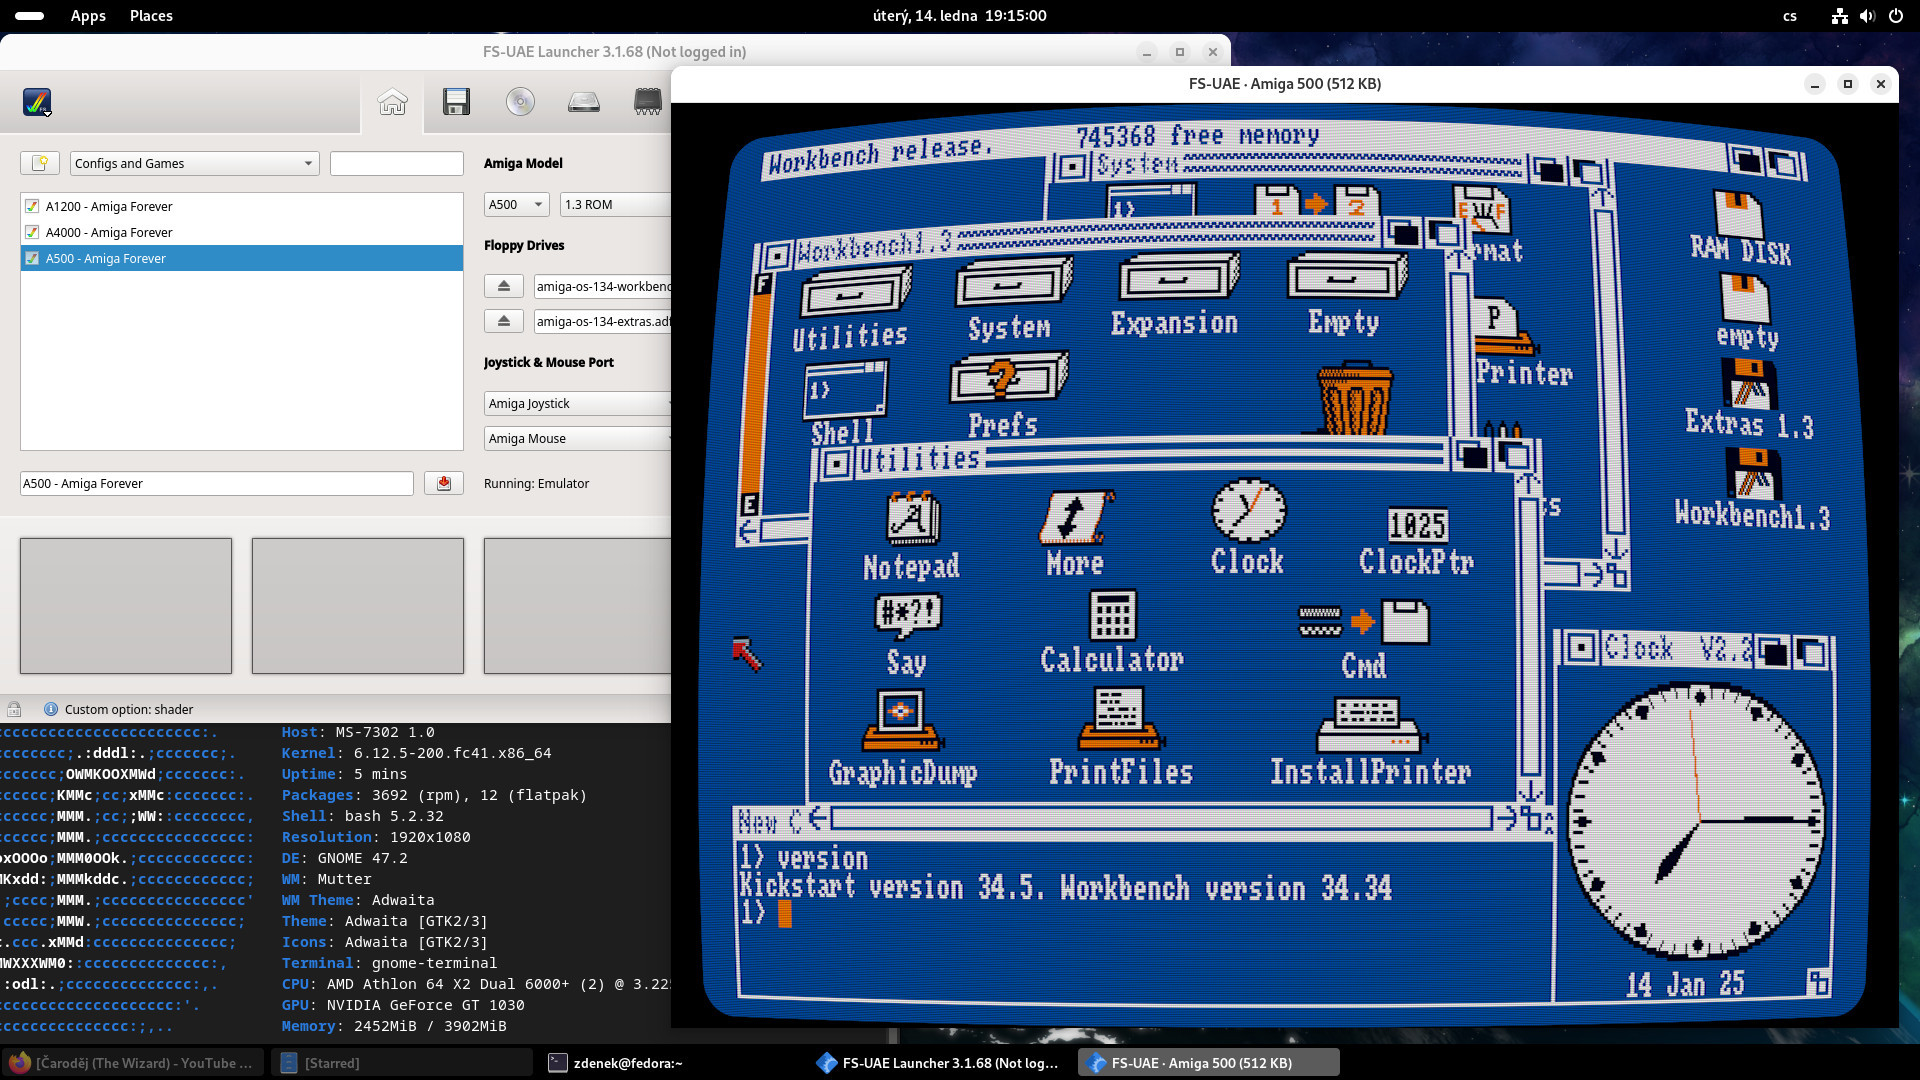Click the size gadget of the Clock window
Image resolution: width=1920 pixels, height=1080 pixels.
(1818, 983)
